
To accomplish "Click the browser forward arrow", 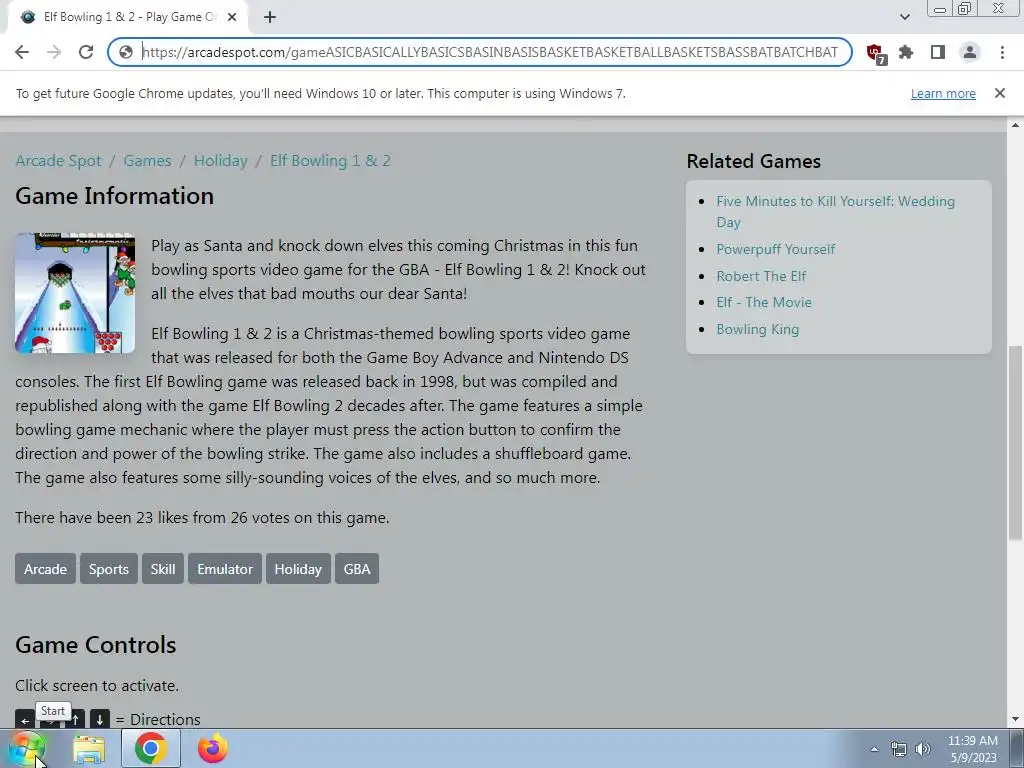I will tap(54, 52).
